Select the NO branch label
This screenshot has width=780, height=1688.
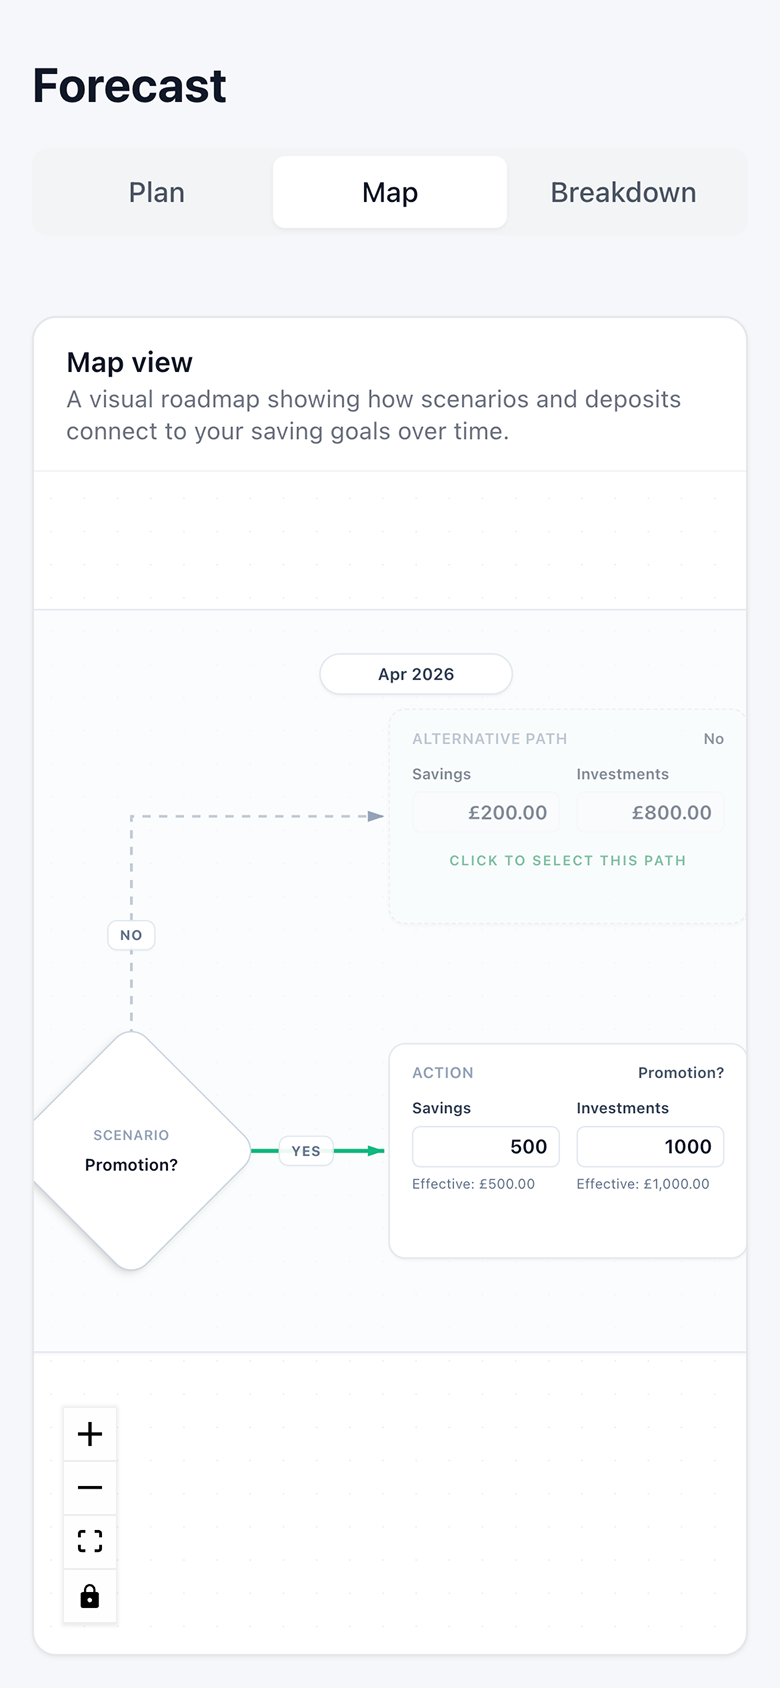131,935
